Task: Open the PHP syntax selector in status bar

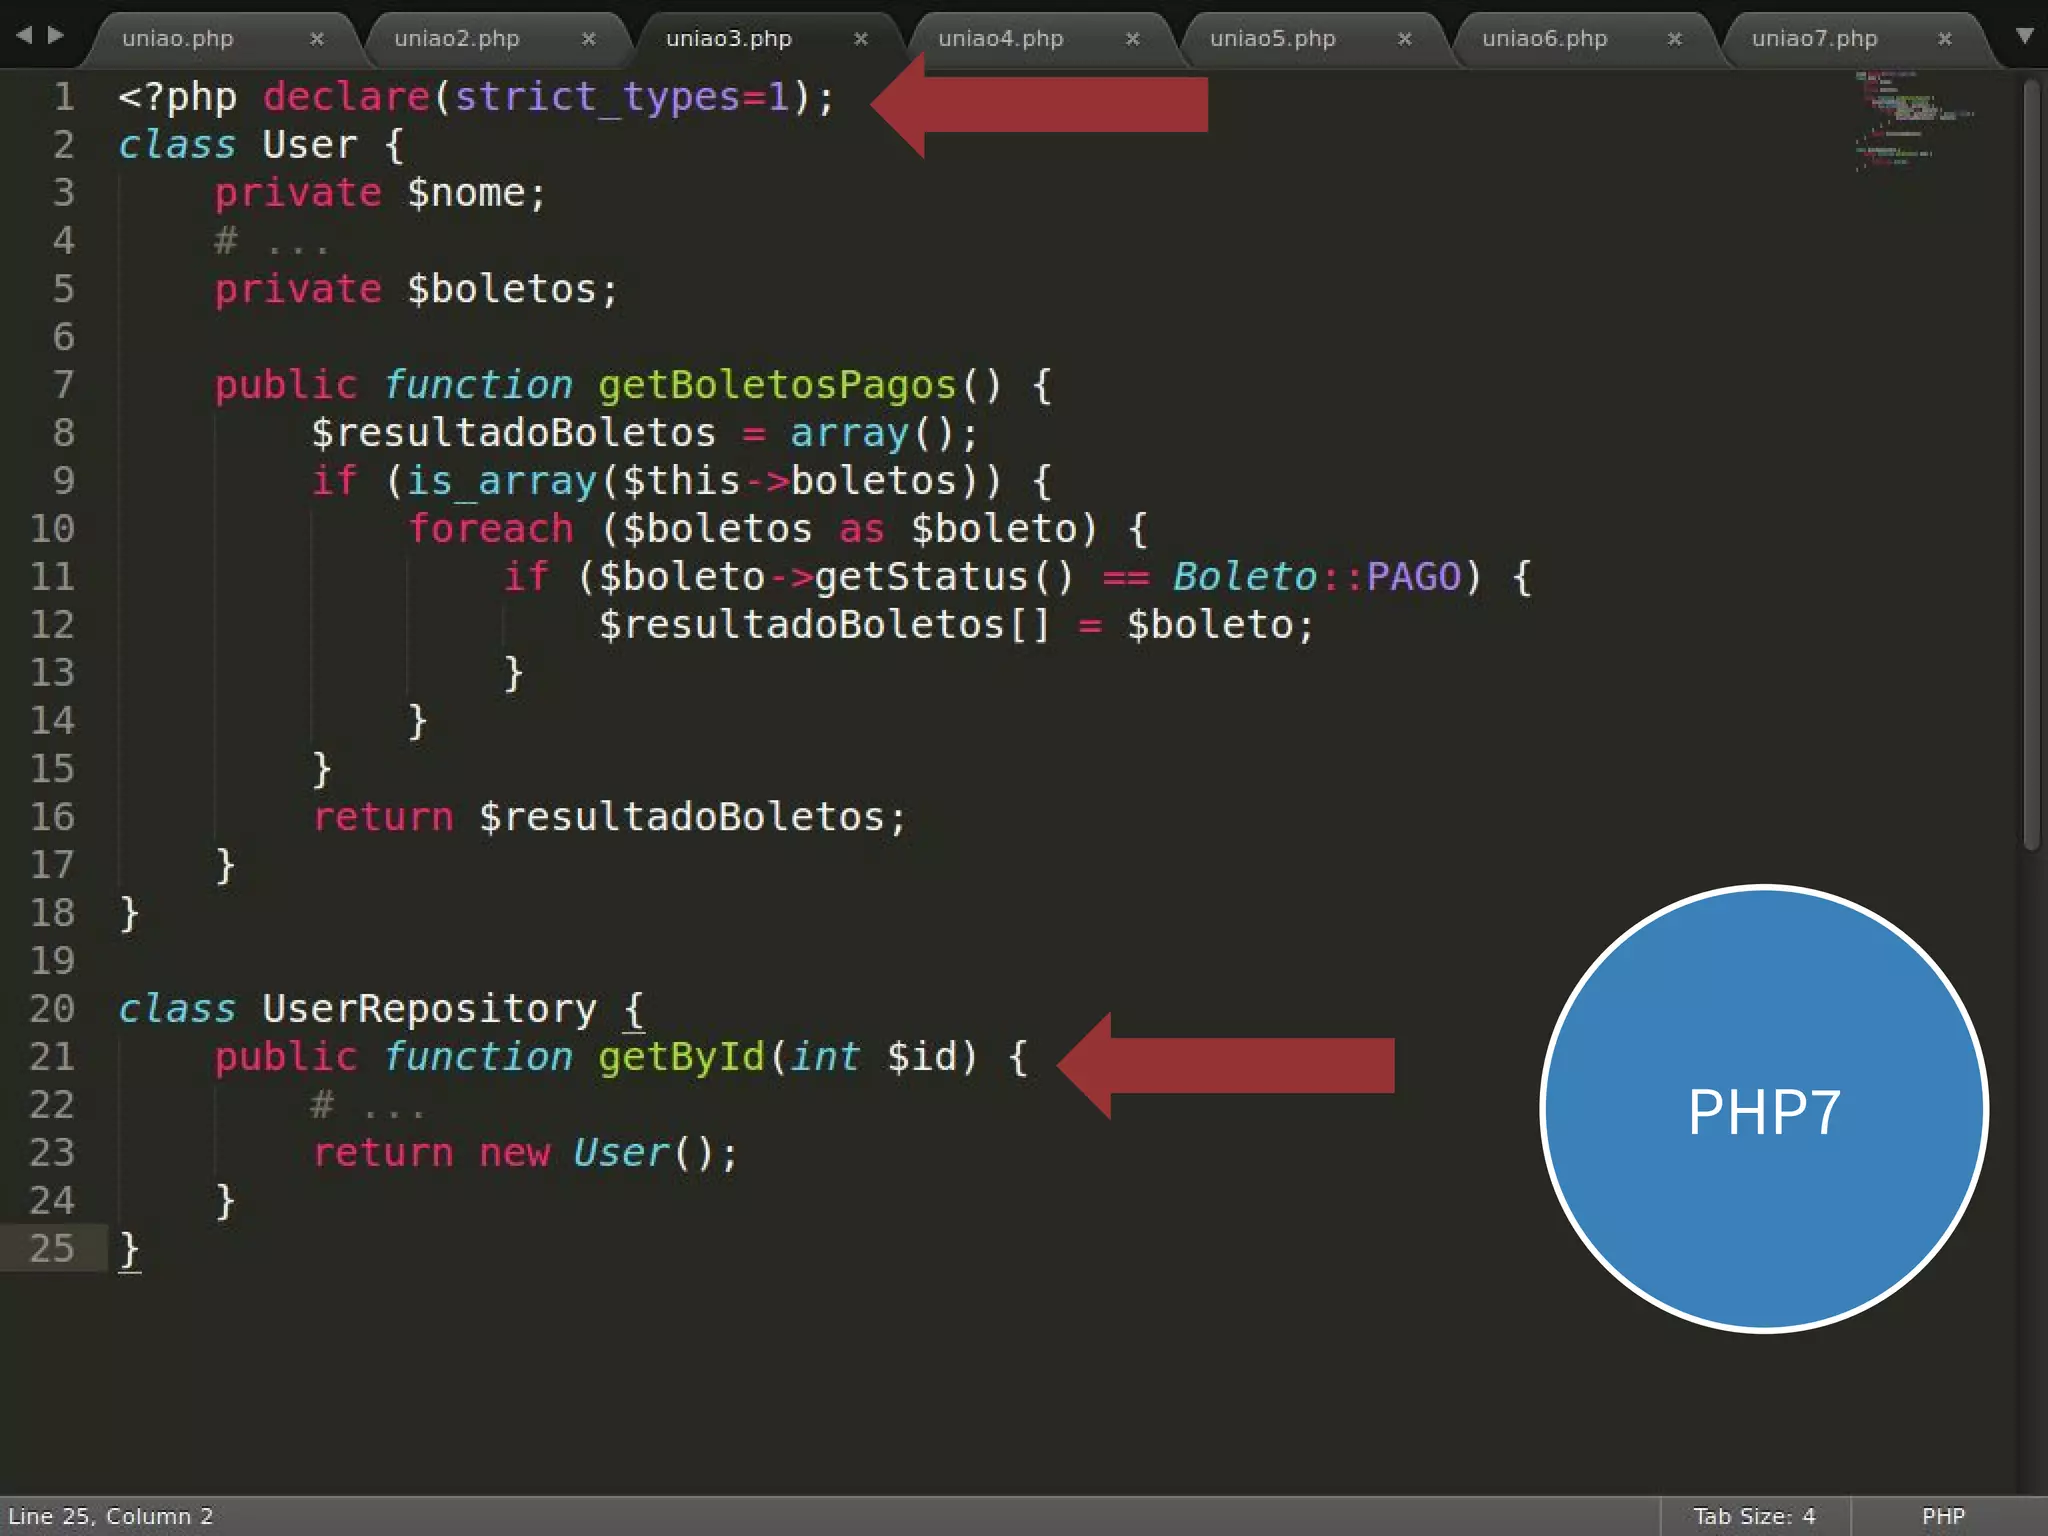Action: coord(1943,1516)
